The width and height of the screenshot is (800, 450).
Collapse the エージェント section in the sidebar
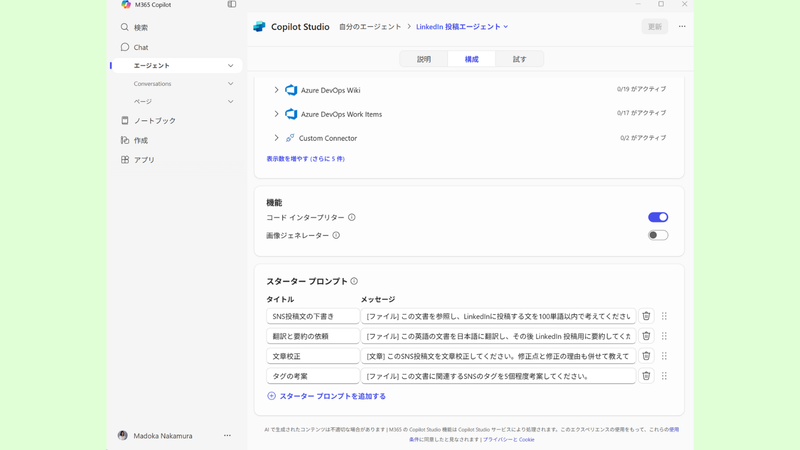click(x=230, y=66)
